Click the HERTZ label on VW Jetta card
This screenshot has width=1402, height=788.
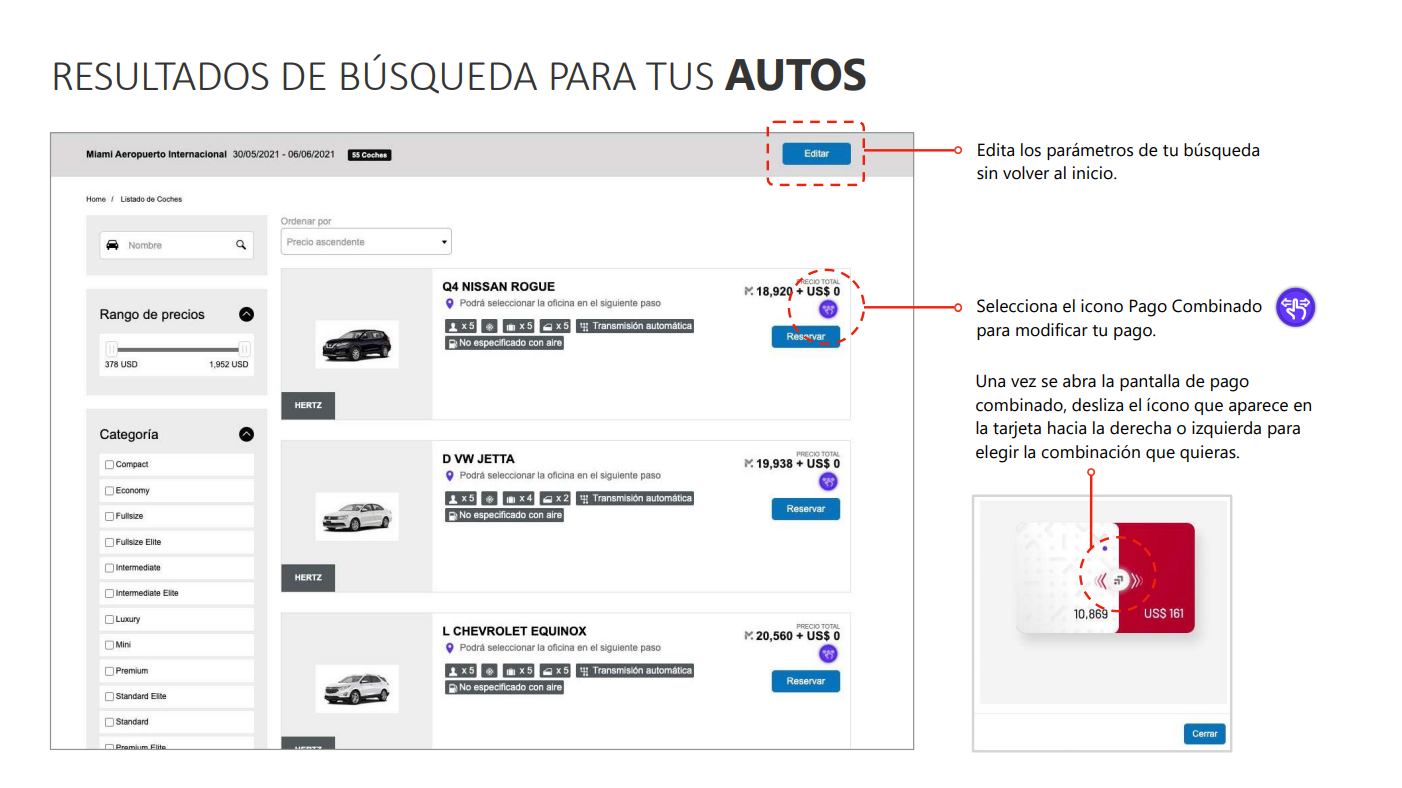(x=308, y=577)
